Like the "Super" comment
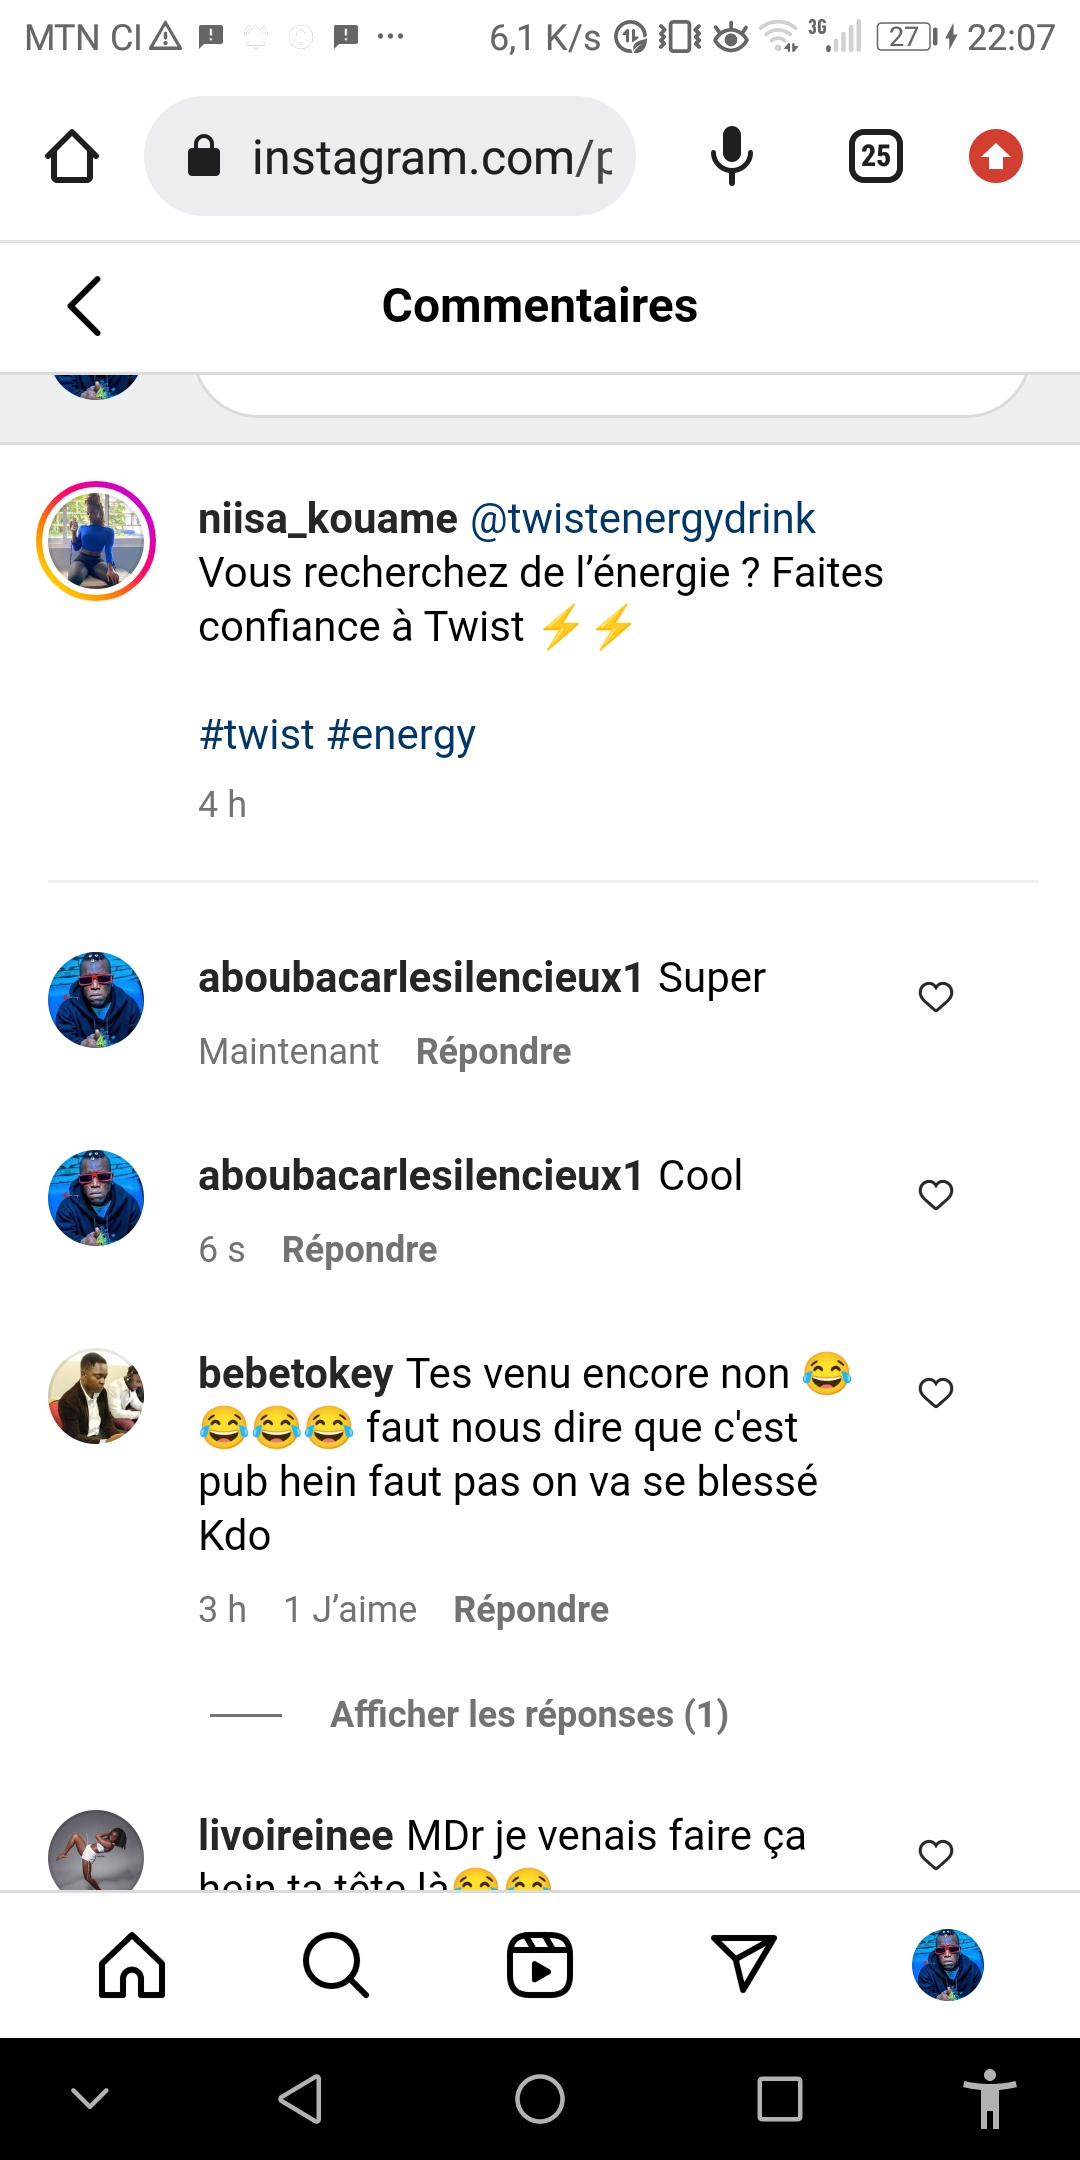 tap(936, 996)
